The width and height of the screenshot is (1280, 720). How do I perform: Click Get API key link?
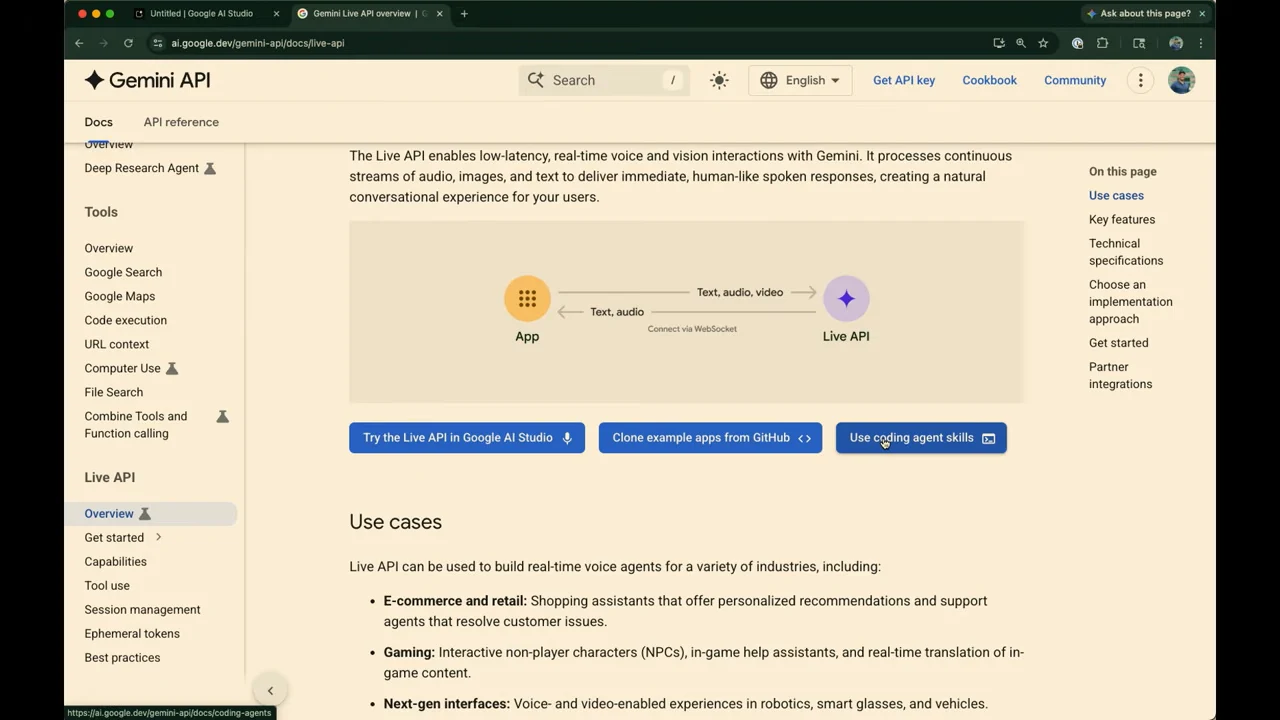904,80
